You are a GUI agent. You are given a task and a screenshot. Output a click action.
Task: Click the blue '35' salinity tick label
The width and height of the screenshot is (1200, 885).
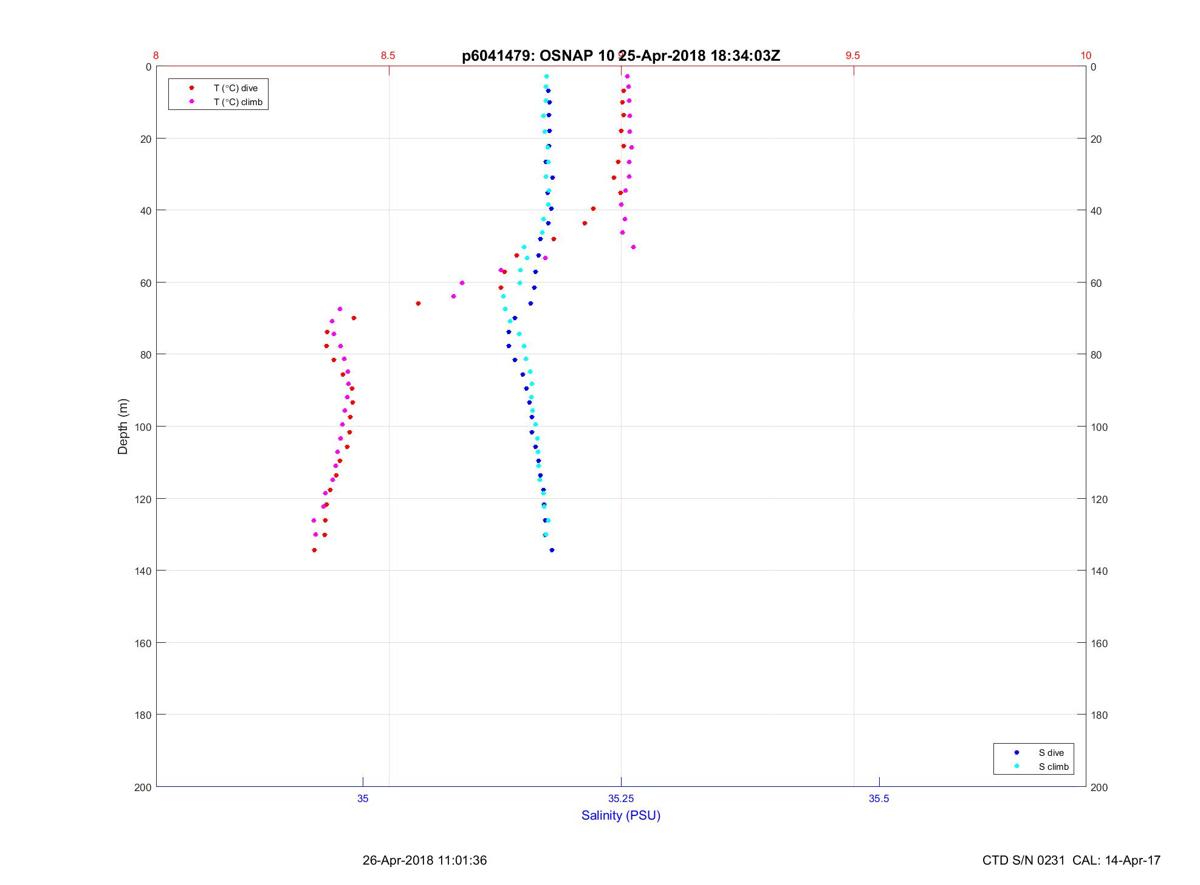[363, 798]
